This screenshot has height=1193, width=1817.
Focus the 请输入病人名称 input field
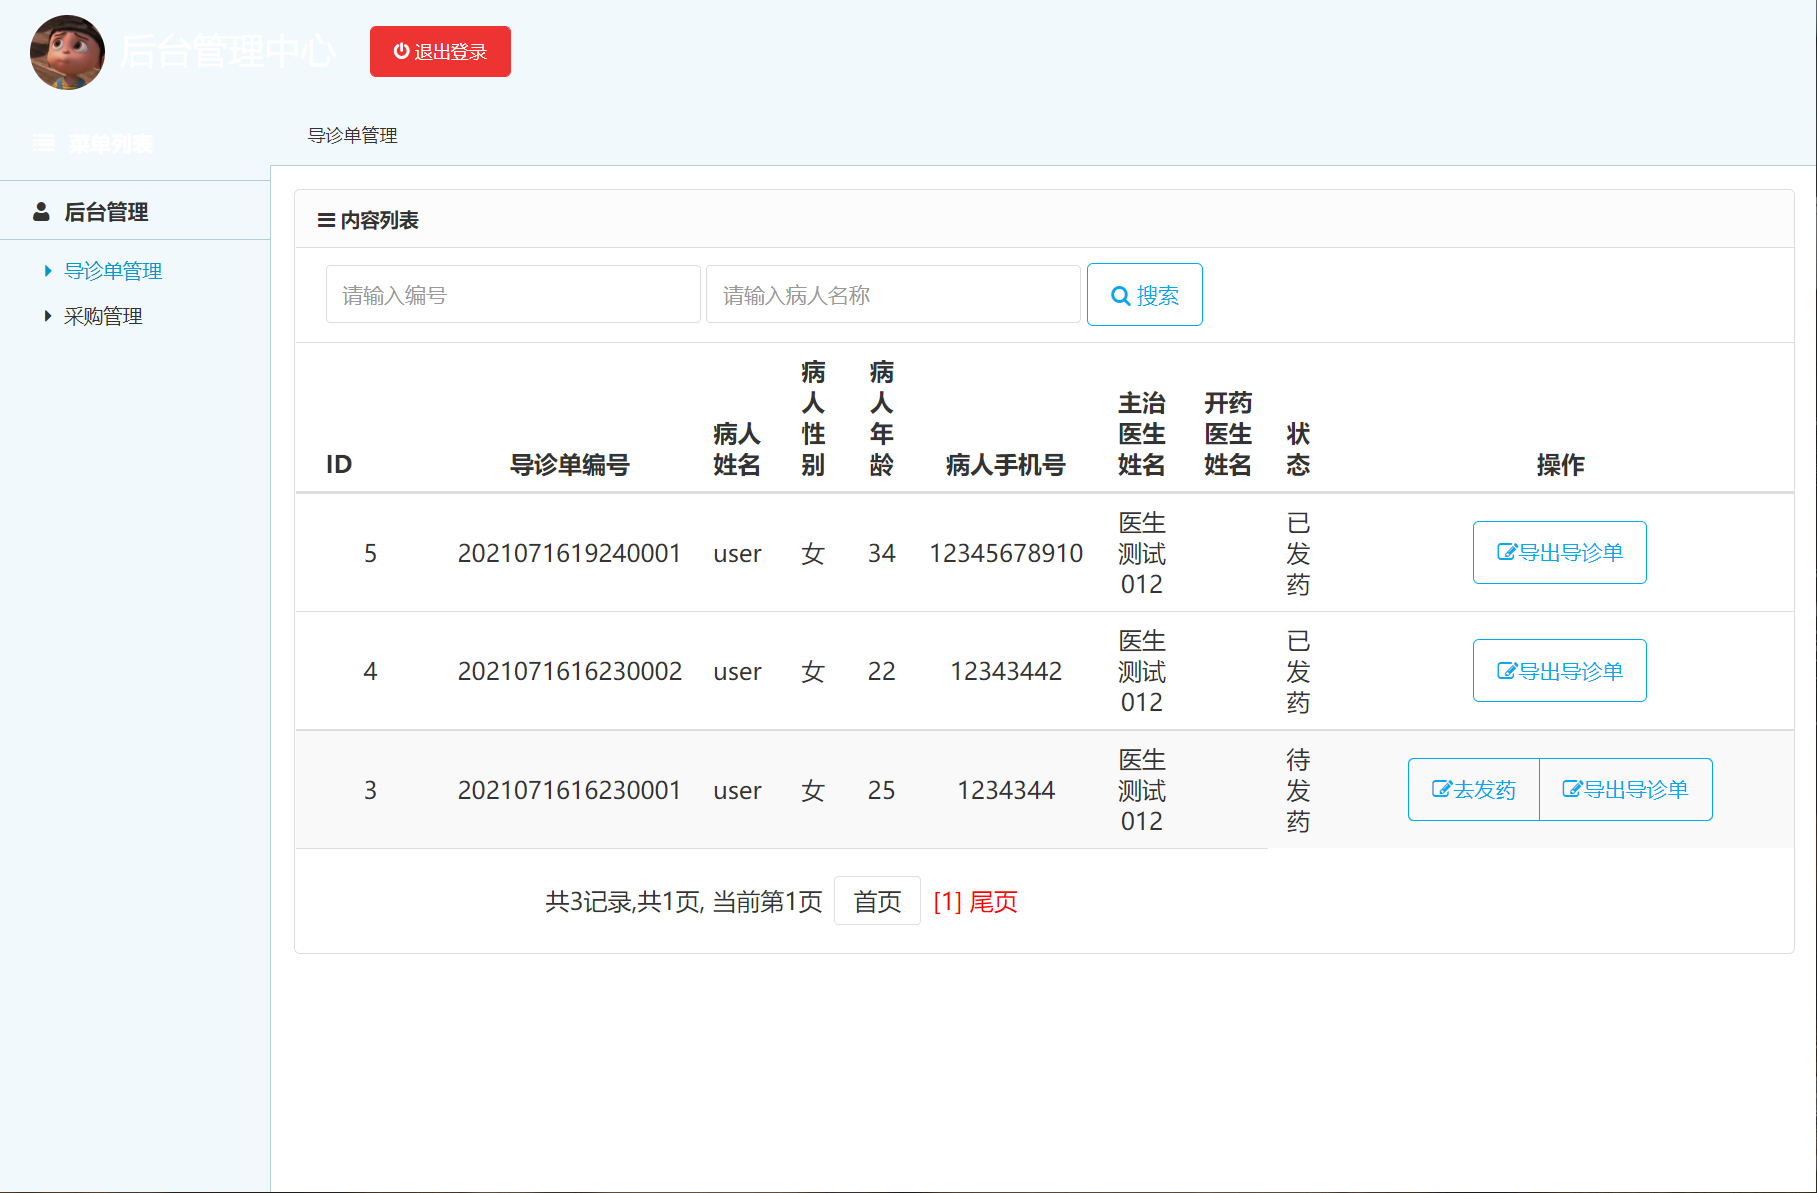pyautogui.click(x=892, y=295)
